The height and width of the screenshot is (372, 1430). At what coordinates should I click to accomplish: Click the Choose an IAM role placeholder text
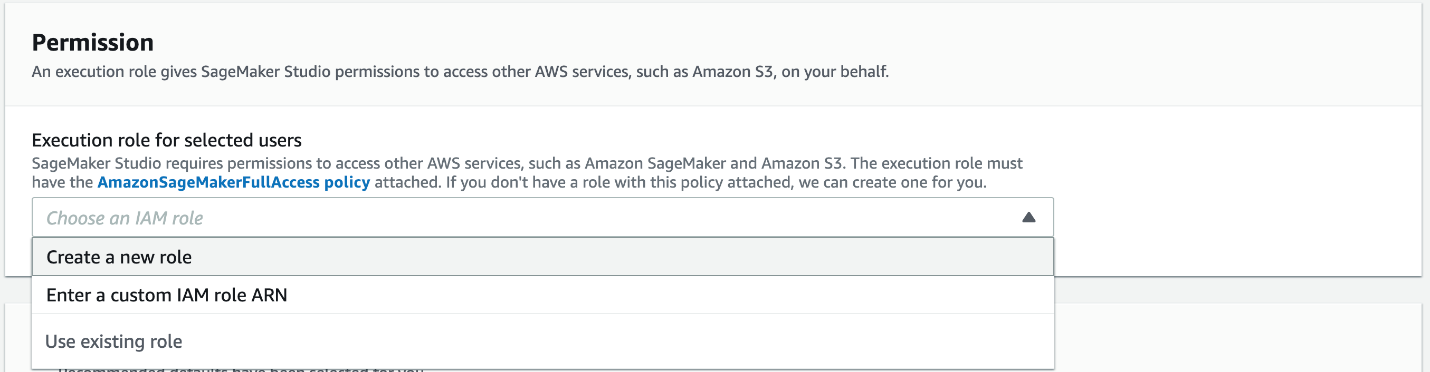125,217
